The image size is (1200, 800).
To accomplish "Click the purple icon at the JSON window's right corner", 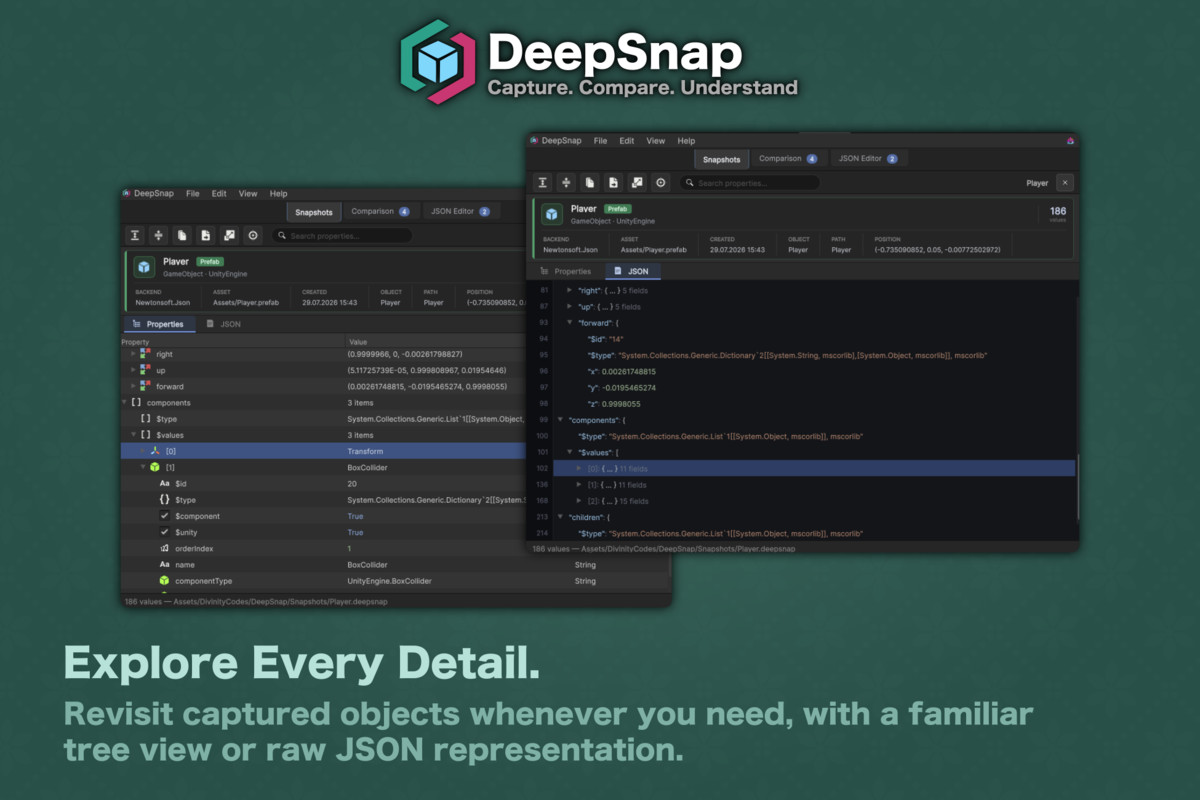I will tap(1070, 141).
